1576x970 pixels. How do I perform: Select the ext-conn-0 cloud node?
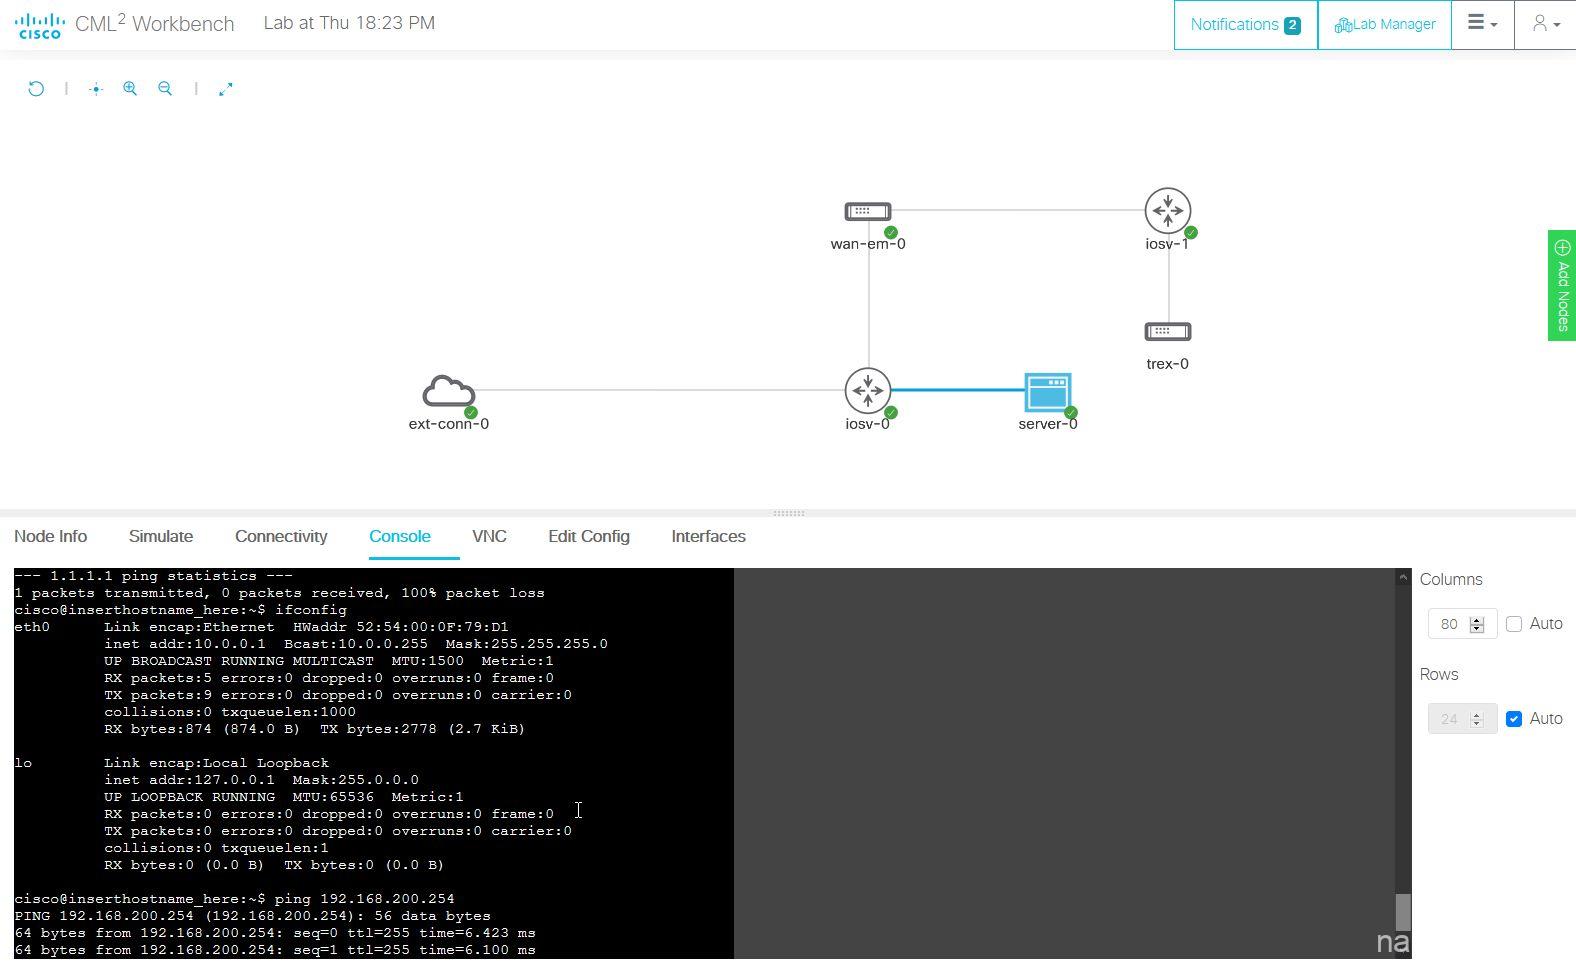(x=449, y=391)
